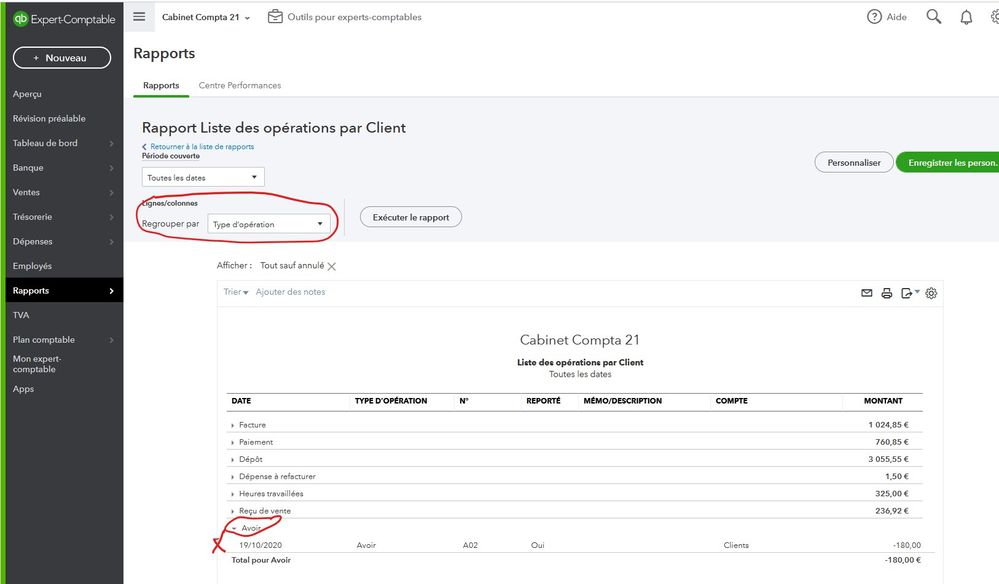Open the Période couverte dropdown

(x=203, y=178)
